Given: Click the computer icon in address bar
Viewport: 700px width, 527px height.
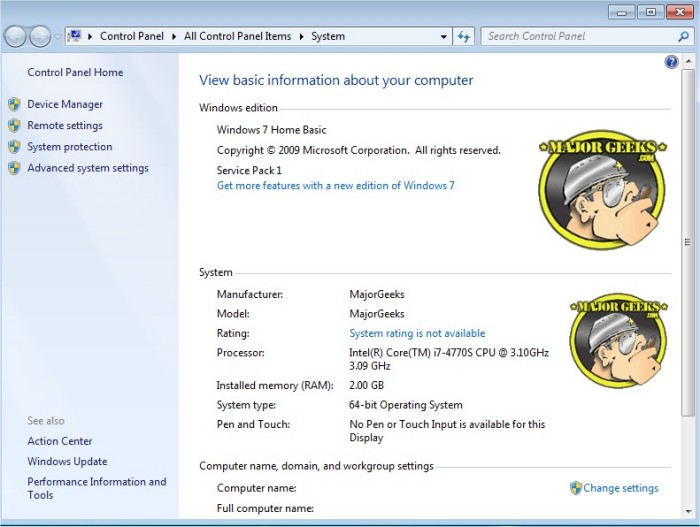Looking at the screenshot, I should pos(75,36).
